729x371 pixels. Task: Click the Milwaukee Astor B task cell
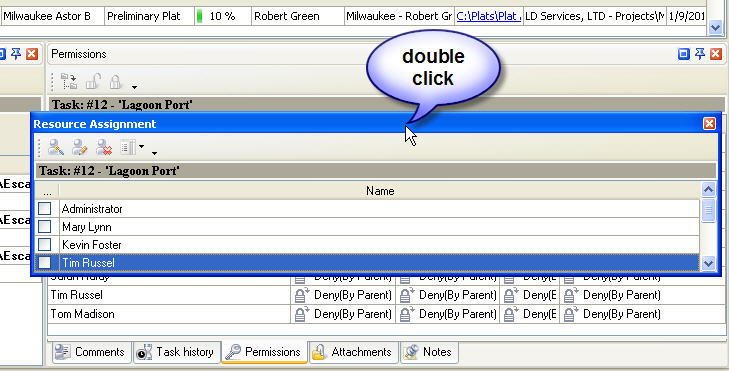52,16
